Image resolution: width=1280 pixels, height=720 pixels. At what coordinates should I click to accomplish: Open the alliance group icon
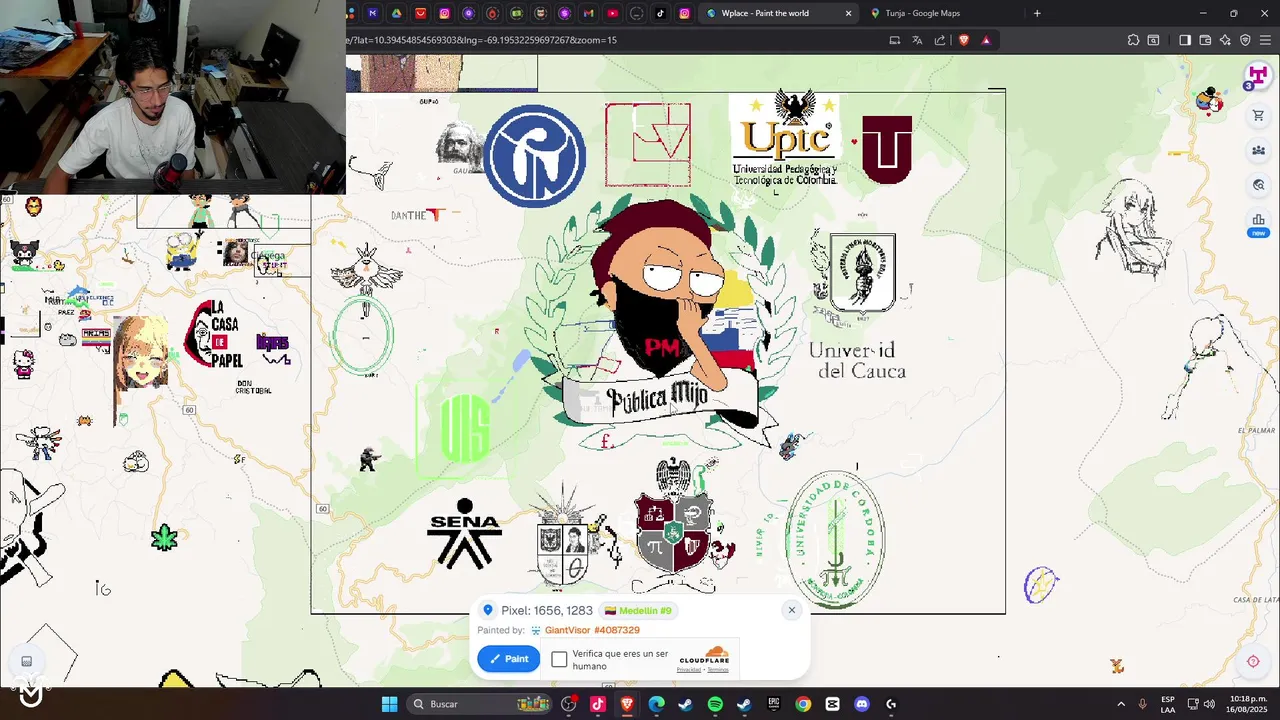point(1258,151)
